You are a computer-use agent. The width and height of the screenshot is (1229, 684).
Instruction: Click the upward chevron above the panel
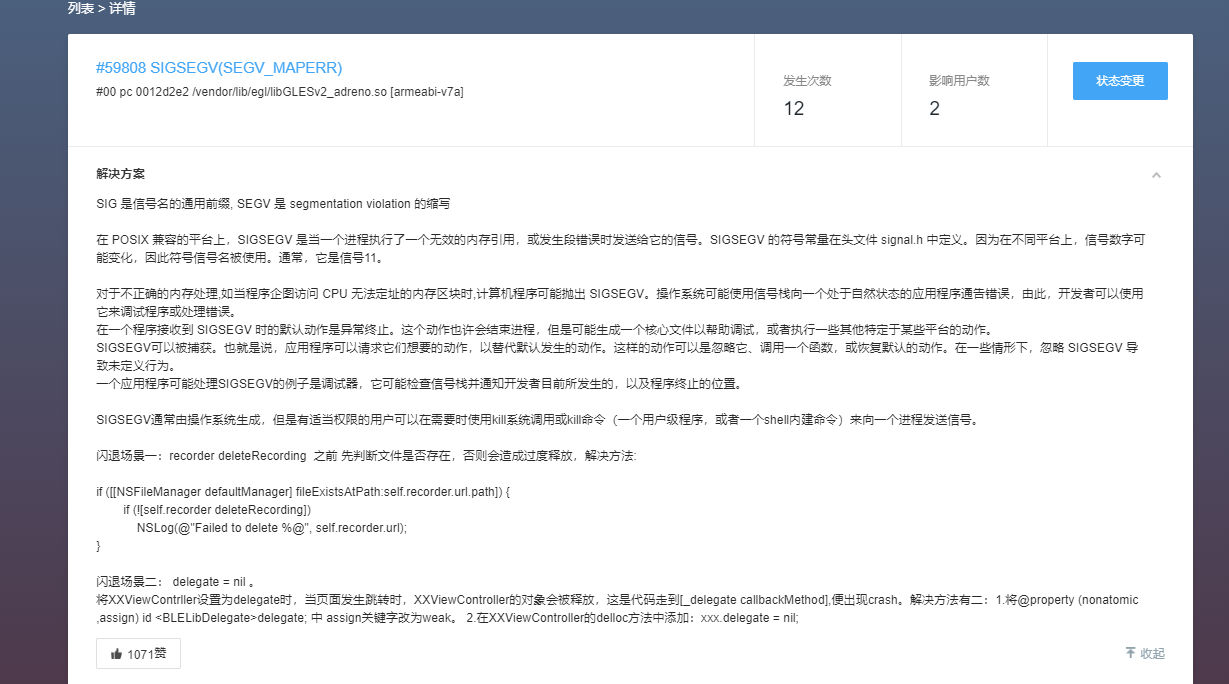click(1157, 175)
